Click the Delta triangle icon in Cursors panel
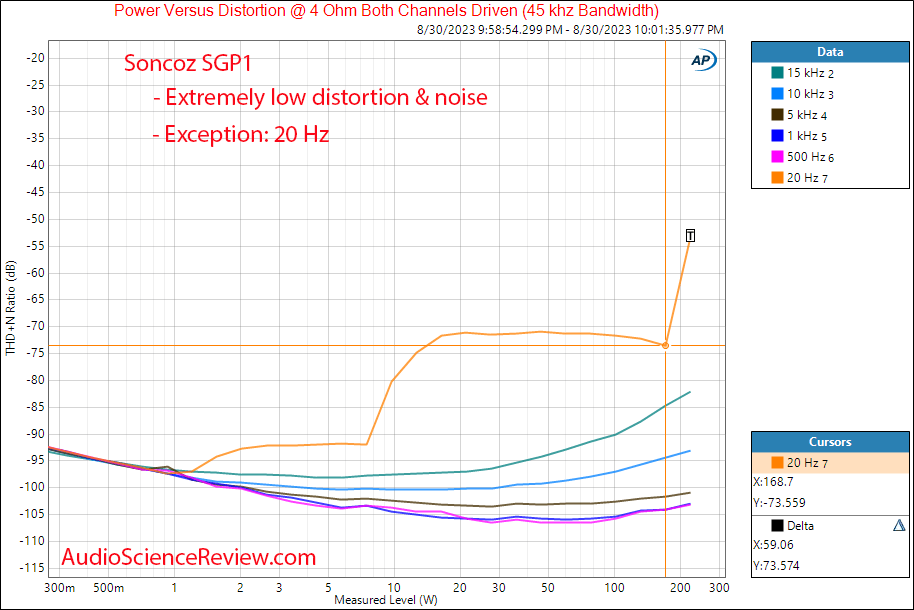This screenshot has width=914, height=610. click(899, 525)
